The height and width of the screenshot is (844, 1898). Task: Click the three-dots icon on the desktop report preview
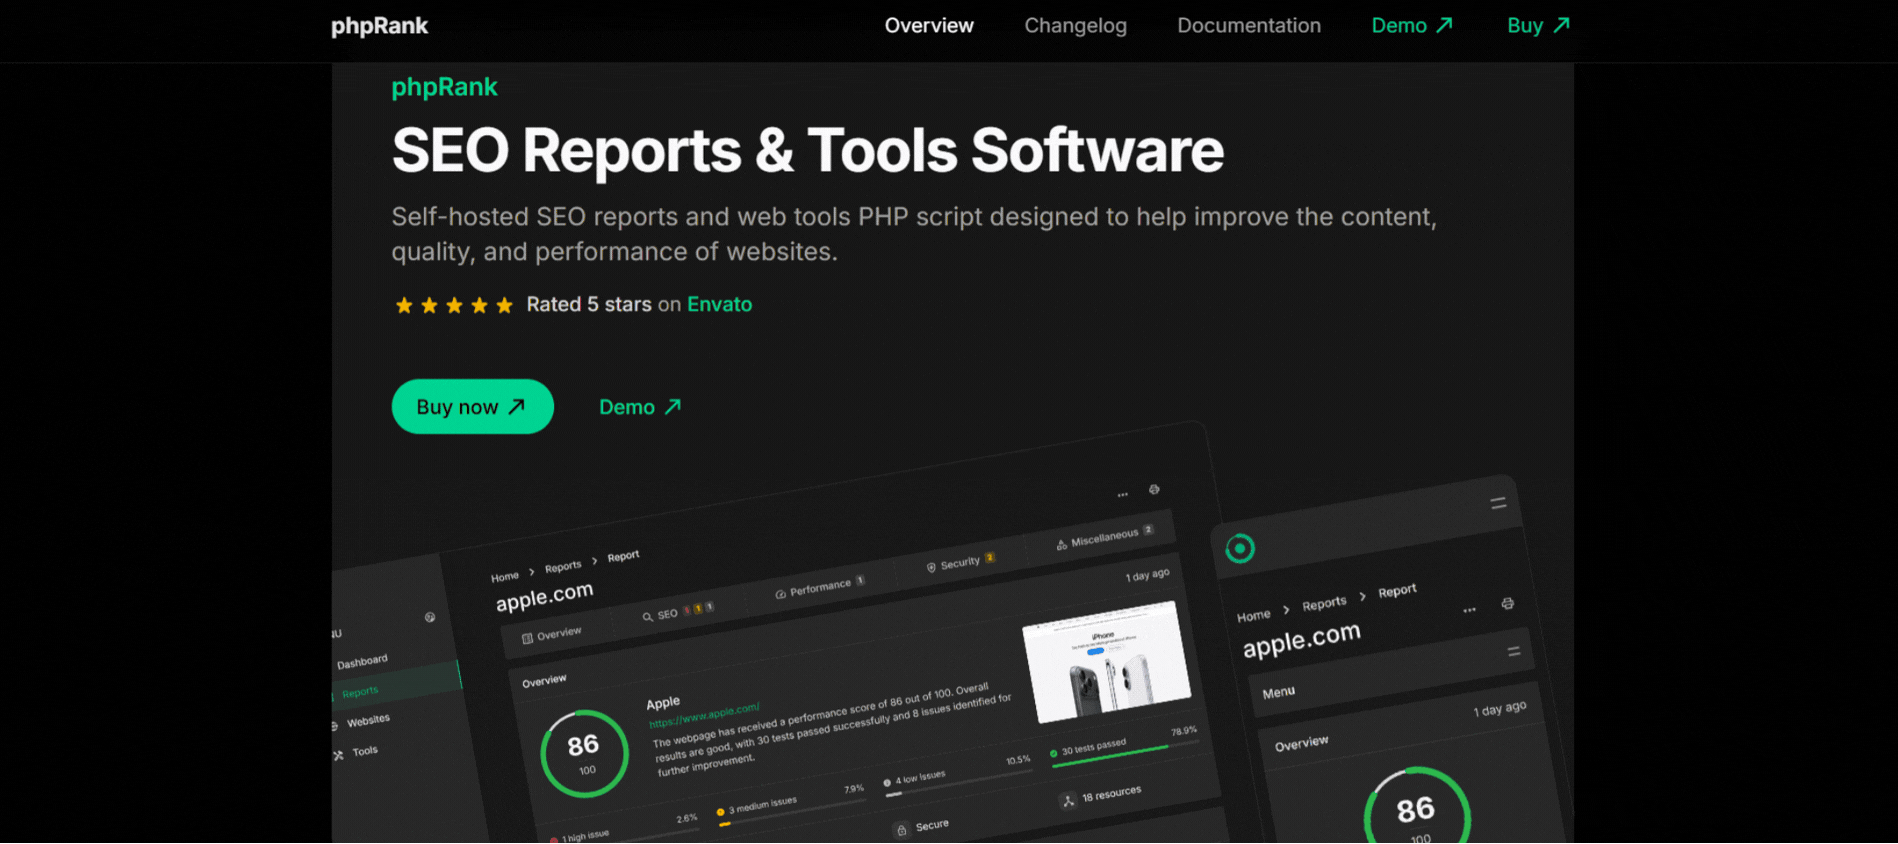pos(1123,495)
